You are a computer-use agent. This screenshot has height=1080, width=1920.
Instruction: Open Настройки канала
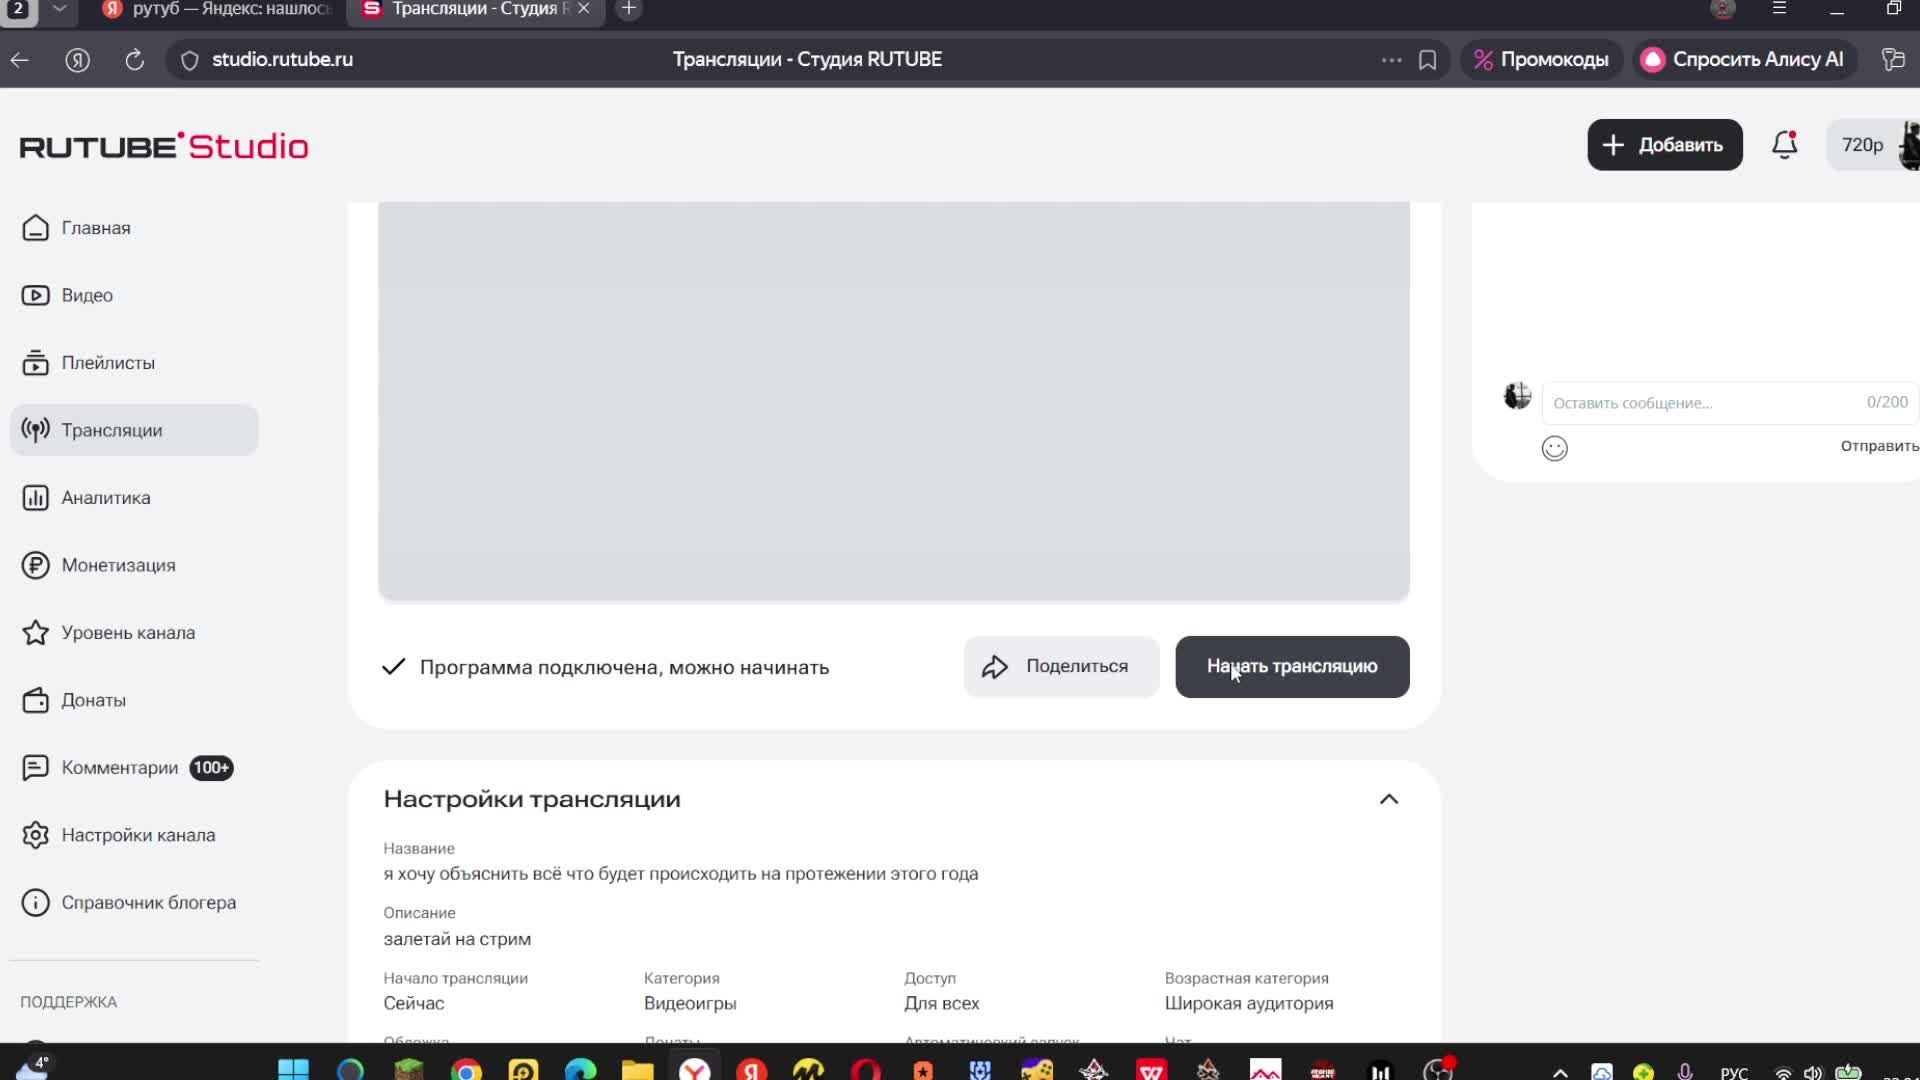[139, 835]
